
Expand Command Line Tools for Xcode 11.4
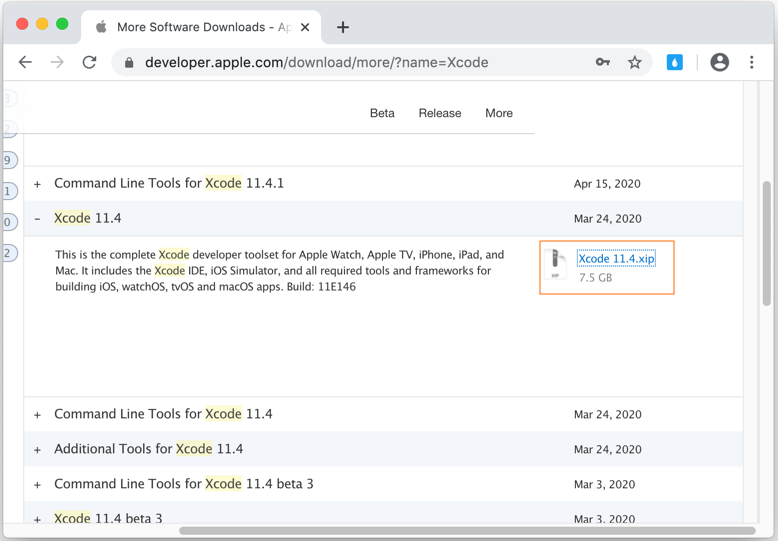click(37, 415)
